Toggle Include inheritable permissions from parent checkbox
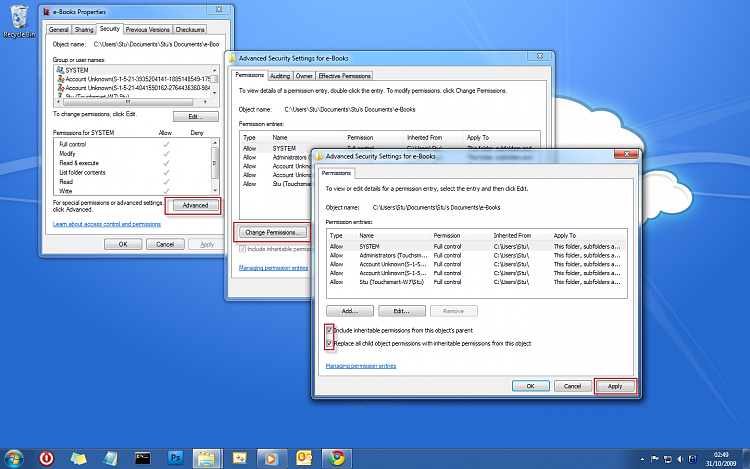This screenshot has width=750, height=469. 329,330
